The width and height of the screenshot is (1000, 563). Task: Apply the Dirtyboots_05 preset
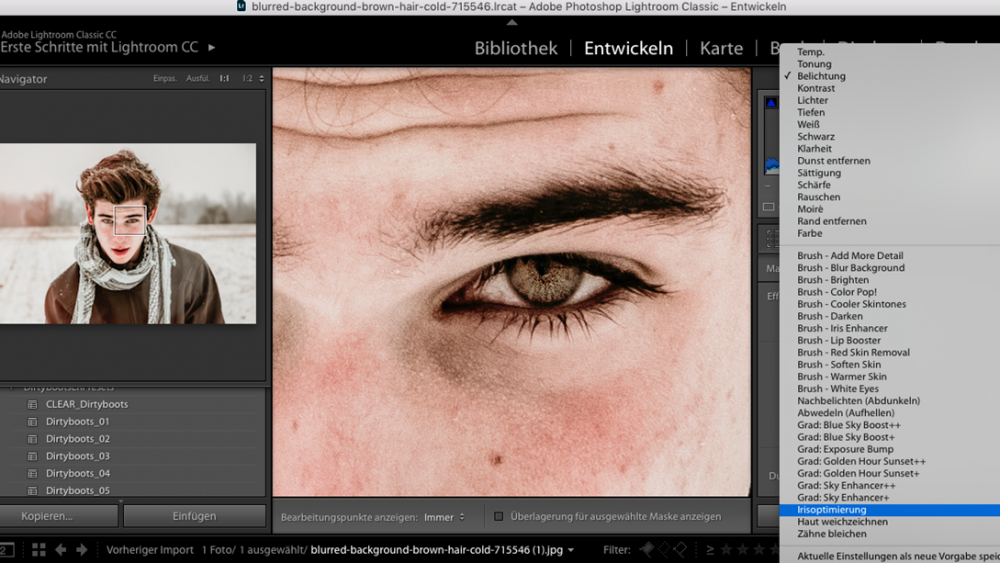click(x=77, y=490)
